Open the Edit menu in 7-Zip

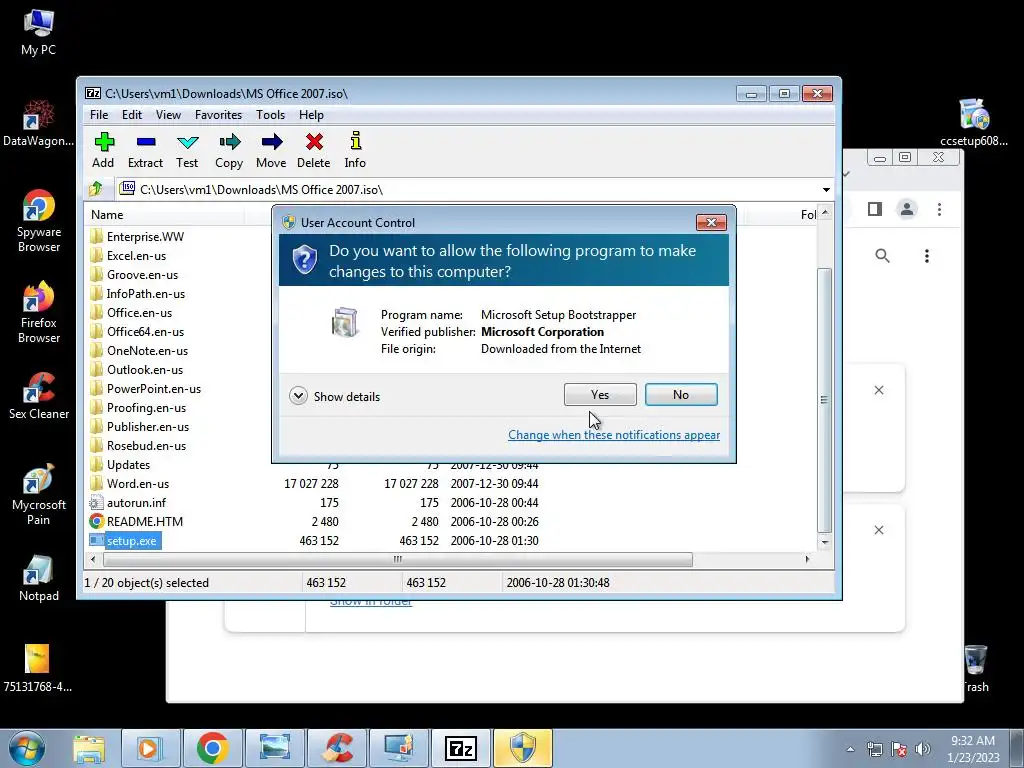(132, 115)
